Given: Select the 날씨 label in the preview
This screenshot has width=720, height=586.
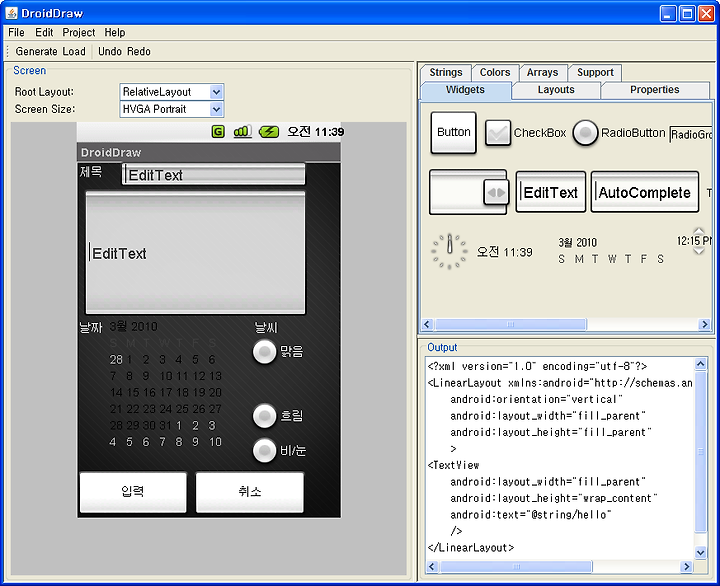Looking at the screenshot, I should pyautogui.click(x=266, y=327).
